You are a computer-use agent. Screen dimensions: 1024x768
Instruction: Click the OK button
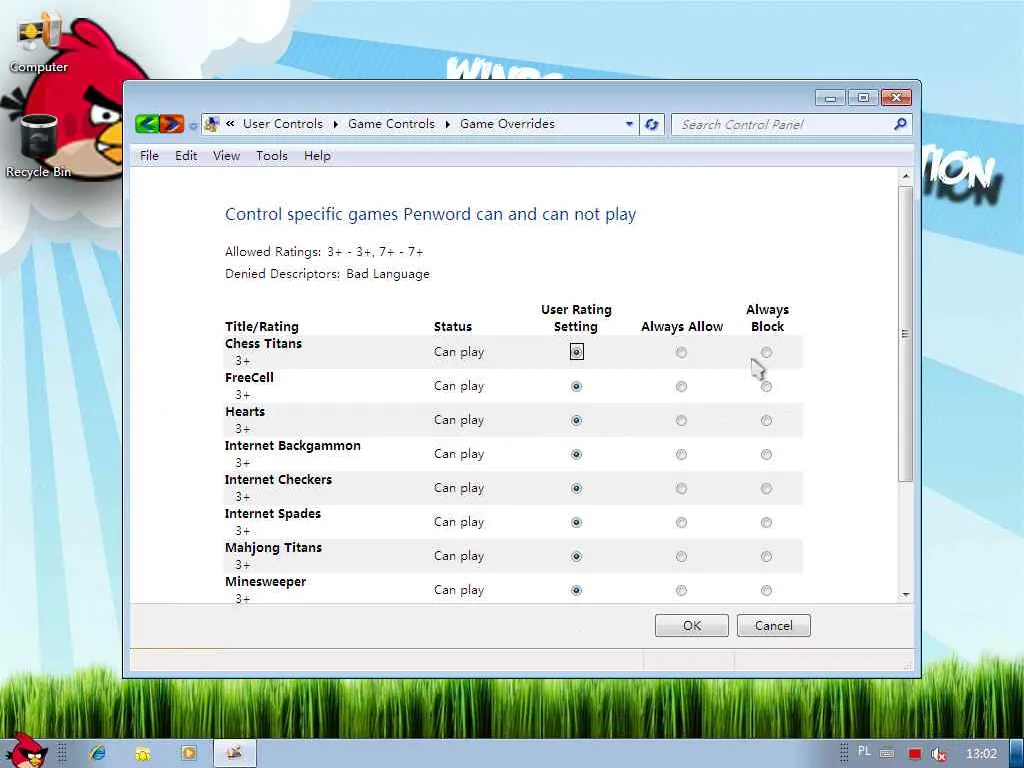(x=692, y=626)
